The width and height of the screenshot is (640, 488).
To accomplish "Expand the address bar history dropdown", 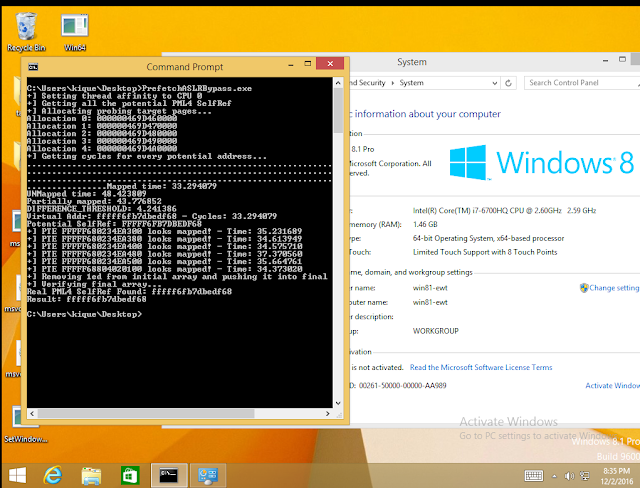I will coord(495,83).
